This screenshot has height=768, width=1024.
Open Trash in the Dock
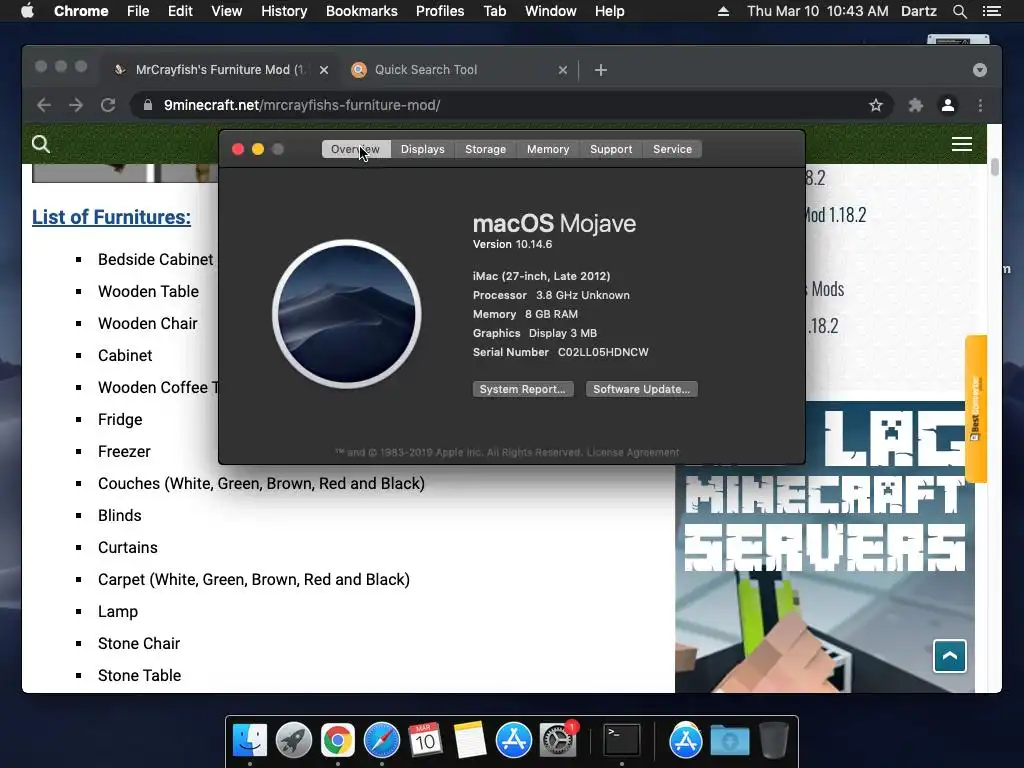tap(774, 741)
